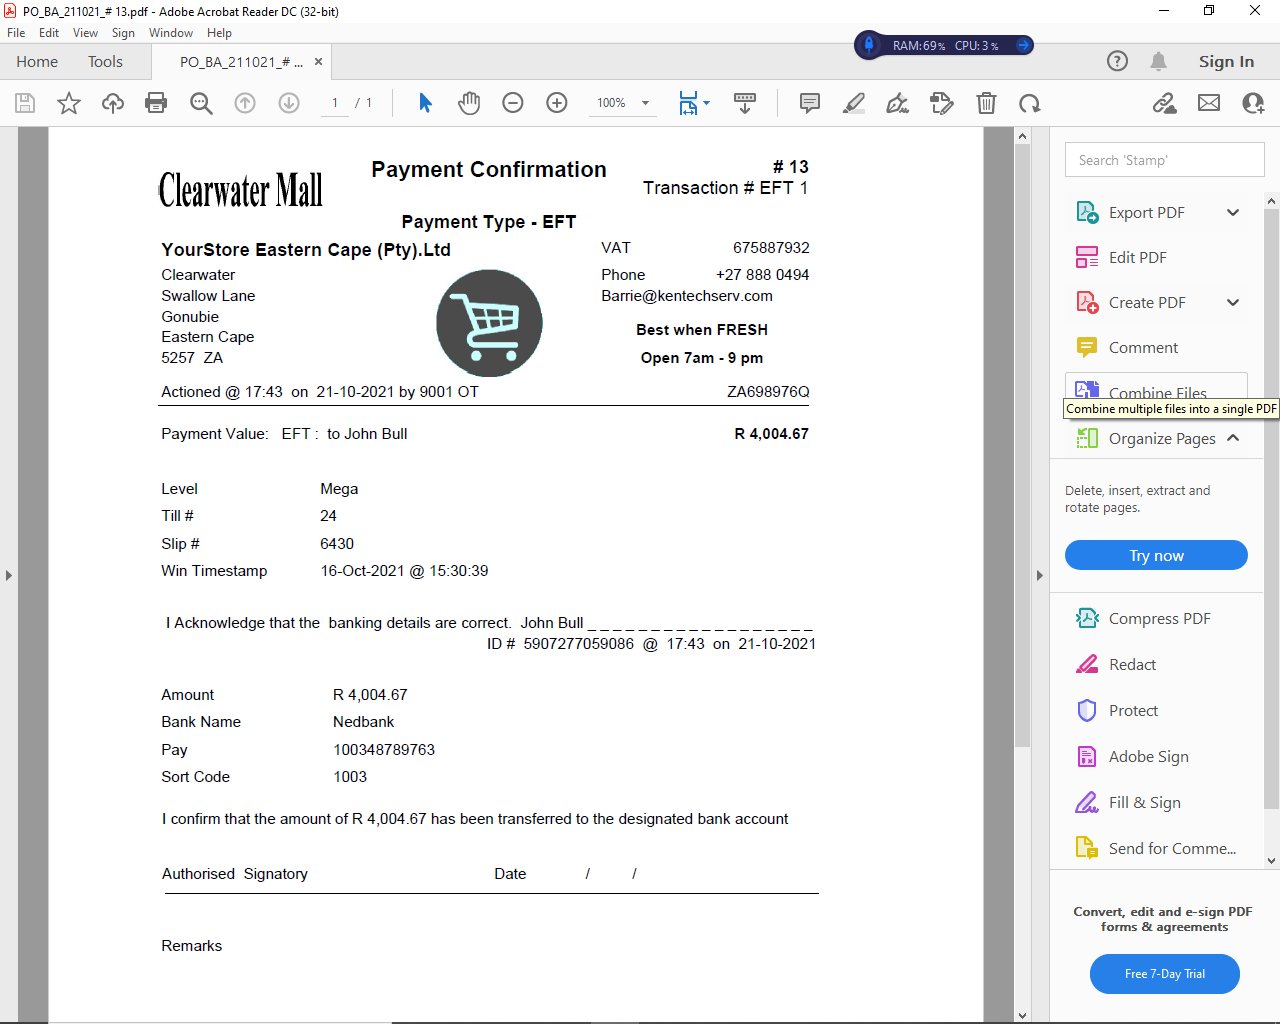
Task: Close the PO_BA_211021 document tab
Action: pyautogui.click(x=318, y=62)
